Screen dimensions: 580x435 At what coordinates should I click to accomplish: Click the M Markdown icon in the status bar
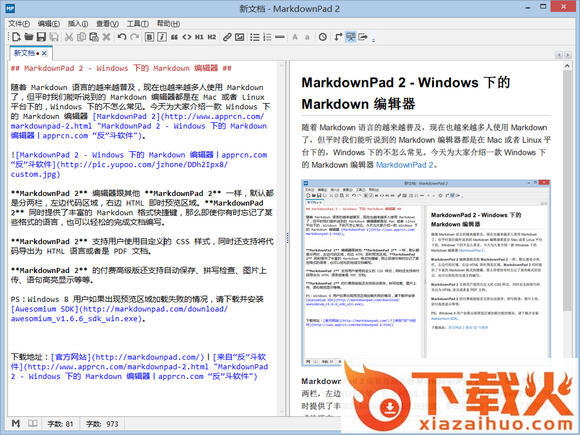point(16,423)
